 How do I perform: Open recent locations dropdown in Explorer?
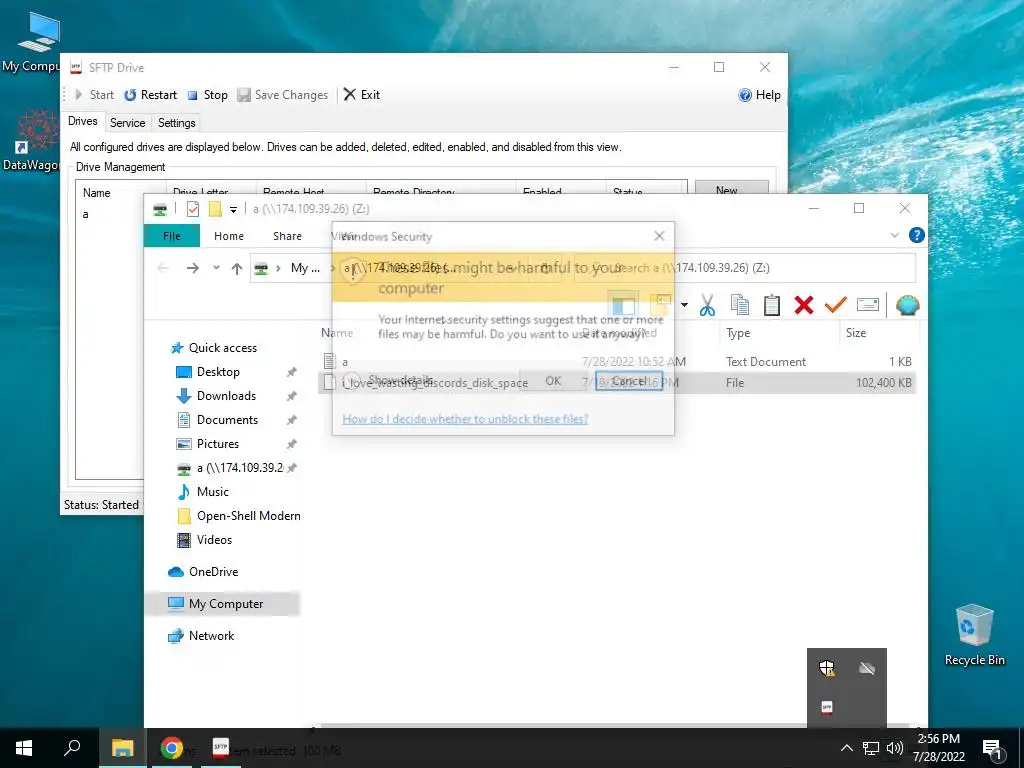(216, 268)
